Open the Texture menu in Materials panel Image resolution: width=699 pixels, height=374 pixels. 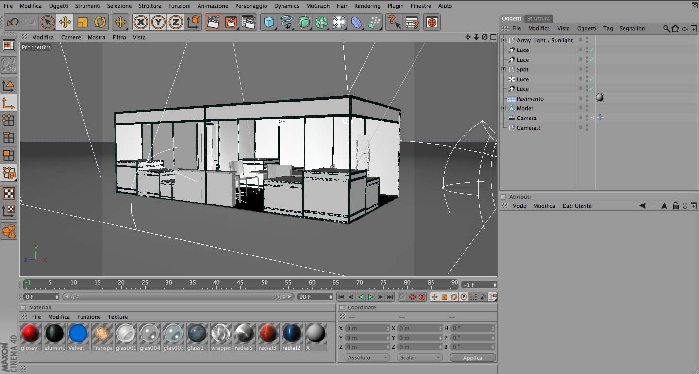click(x=118, y=317)
